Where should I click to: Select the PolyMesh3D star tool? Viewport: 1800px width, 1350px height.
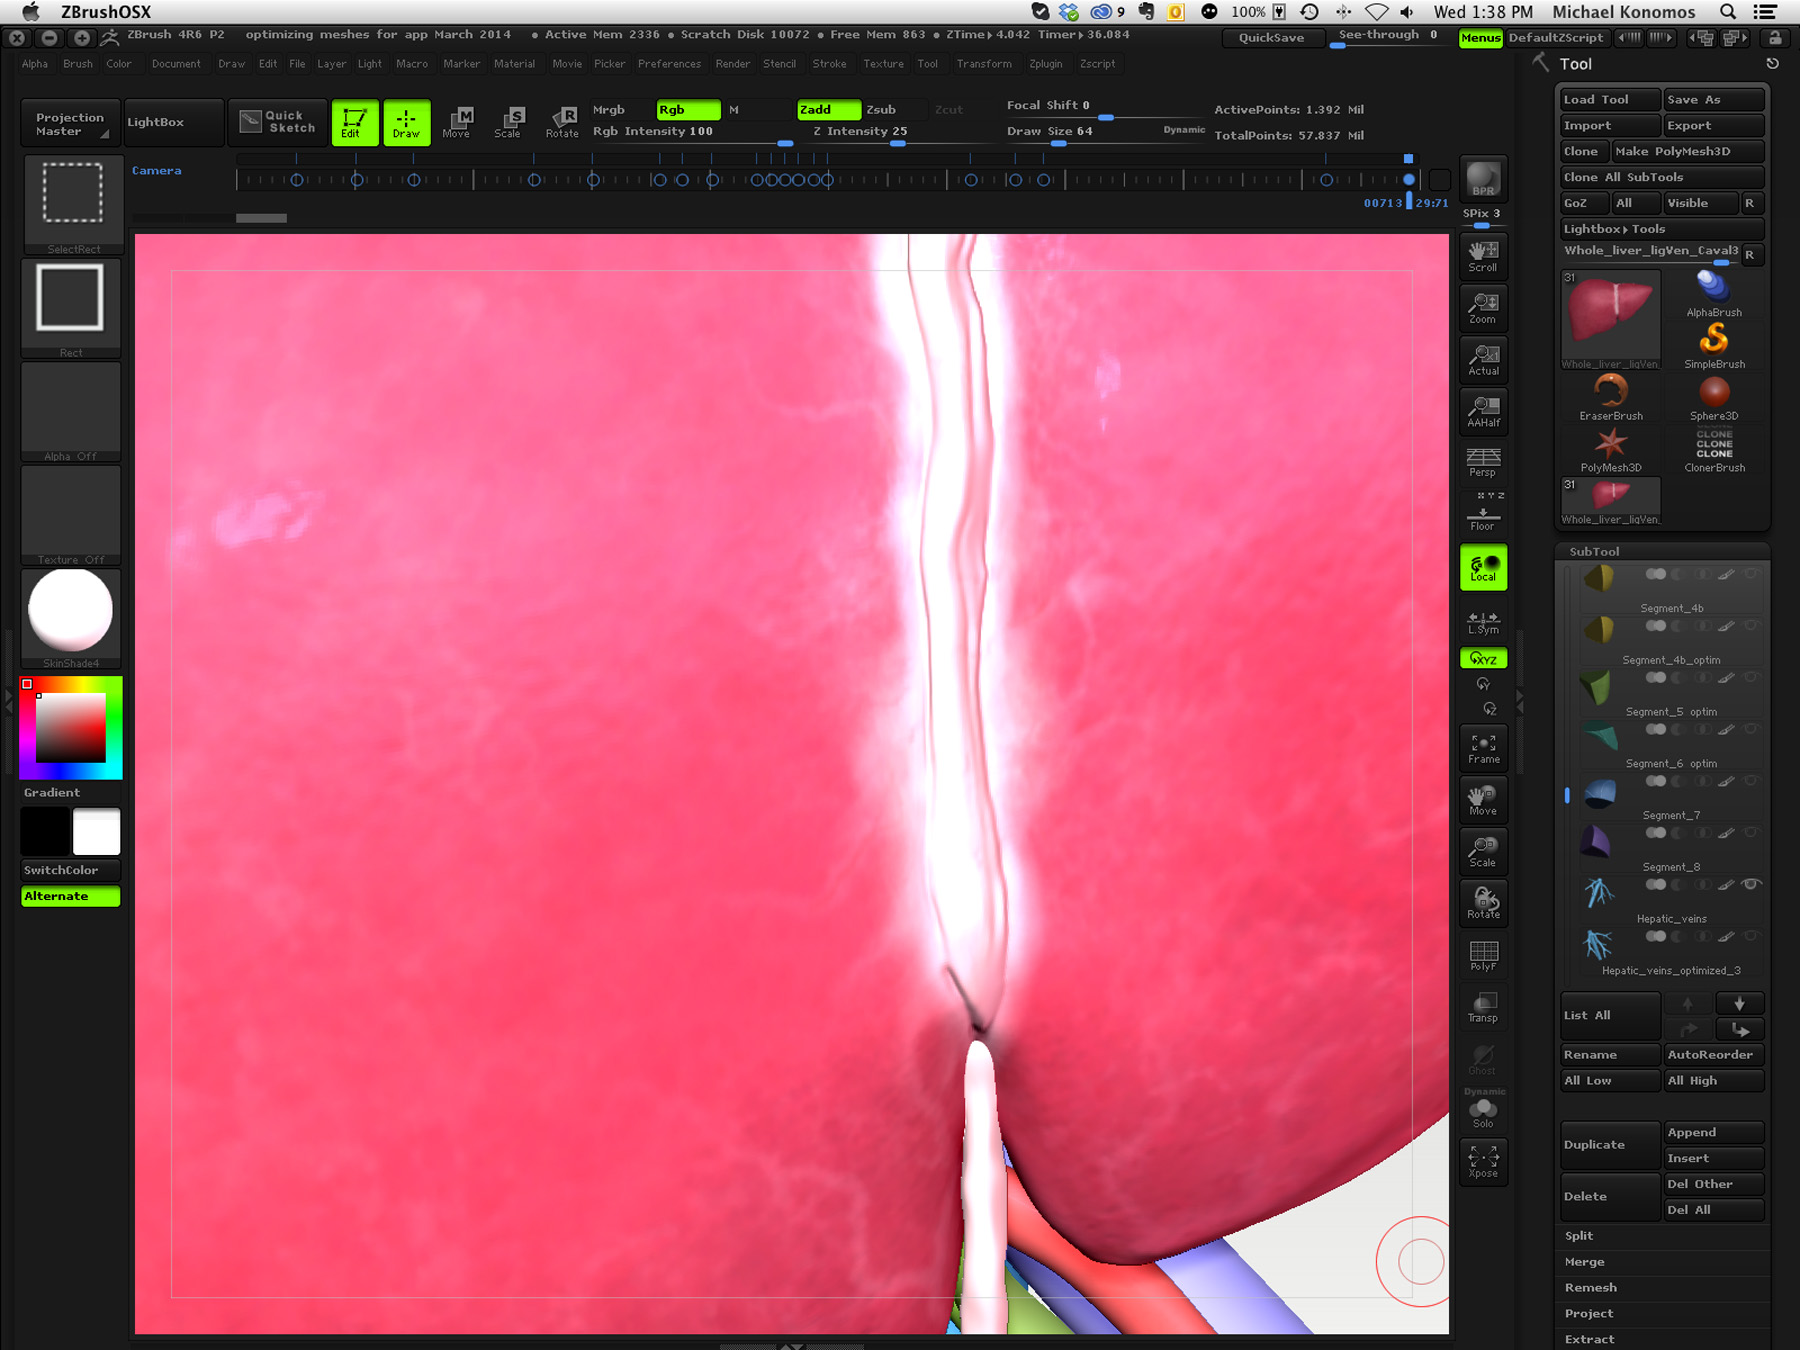[1610, 450]
